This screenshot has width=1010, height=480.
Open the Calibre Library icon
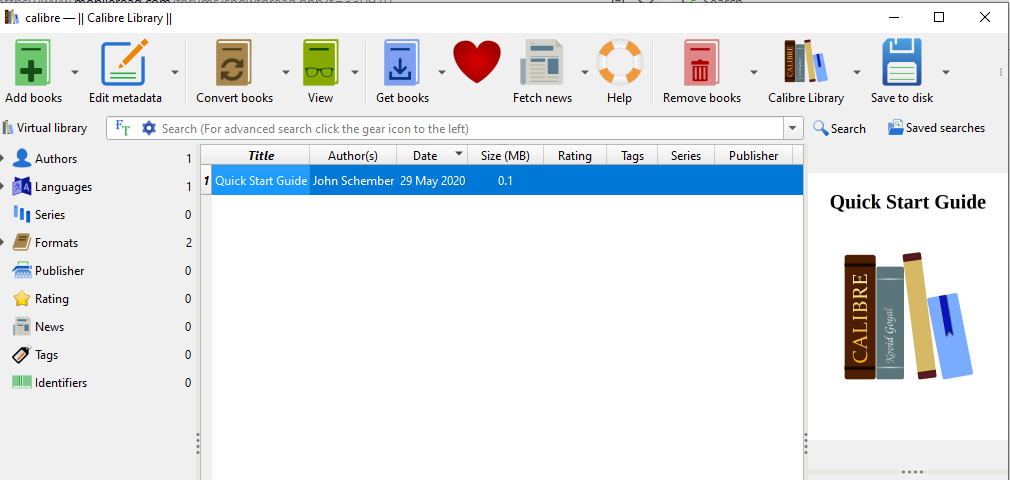pyautogui.click(x=805, y=61)
